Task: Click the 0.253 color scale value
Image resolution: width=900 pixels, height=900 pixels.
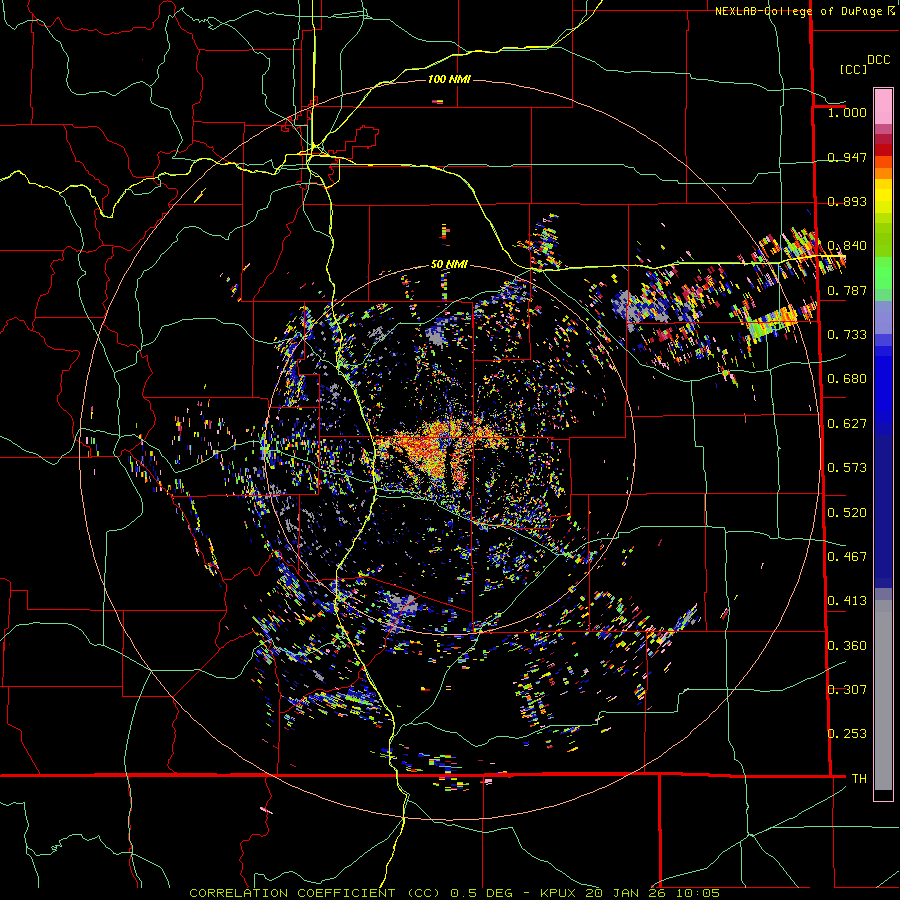Action: 847,734
